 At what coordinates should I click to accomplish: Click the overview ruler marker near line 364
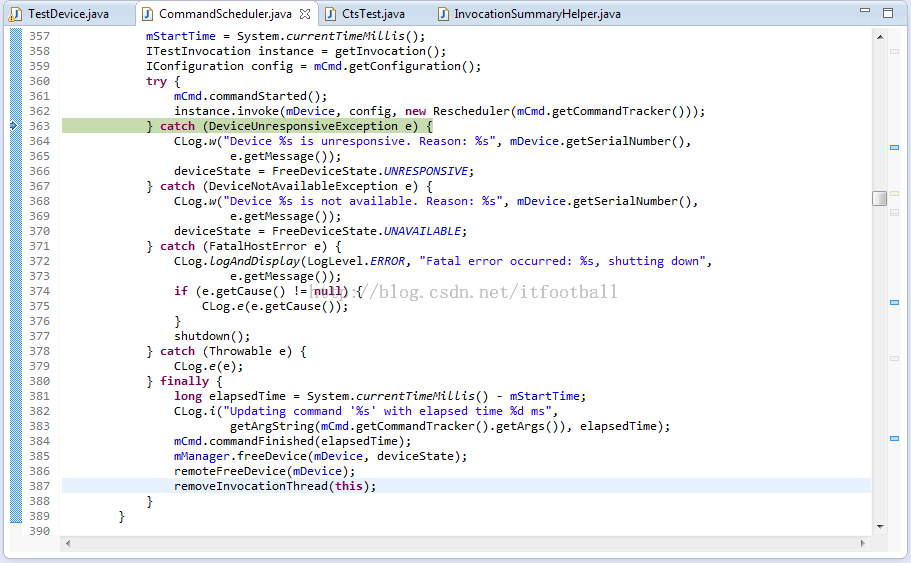tap(895, 148)
